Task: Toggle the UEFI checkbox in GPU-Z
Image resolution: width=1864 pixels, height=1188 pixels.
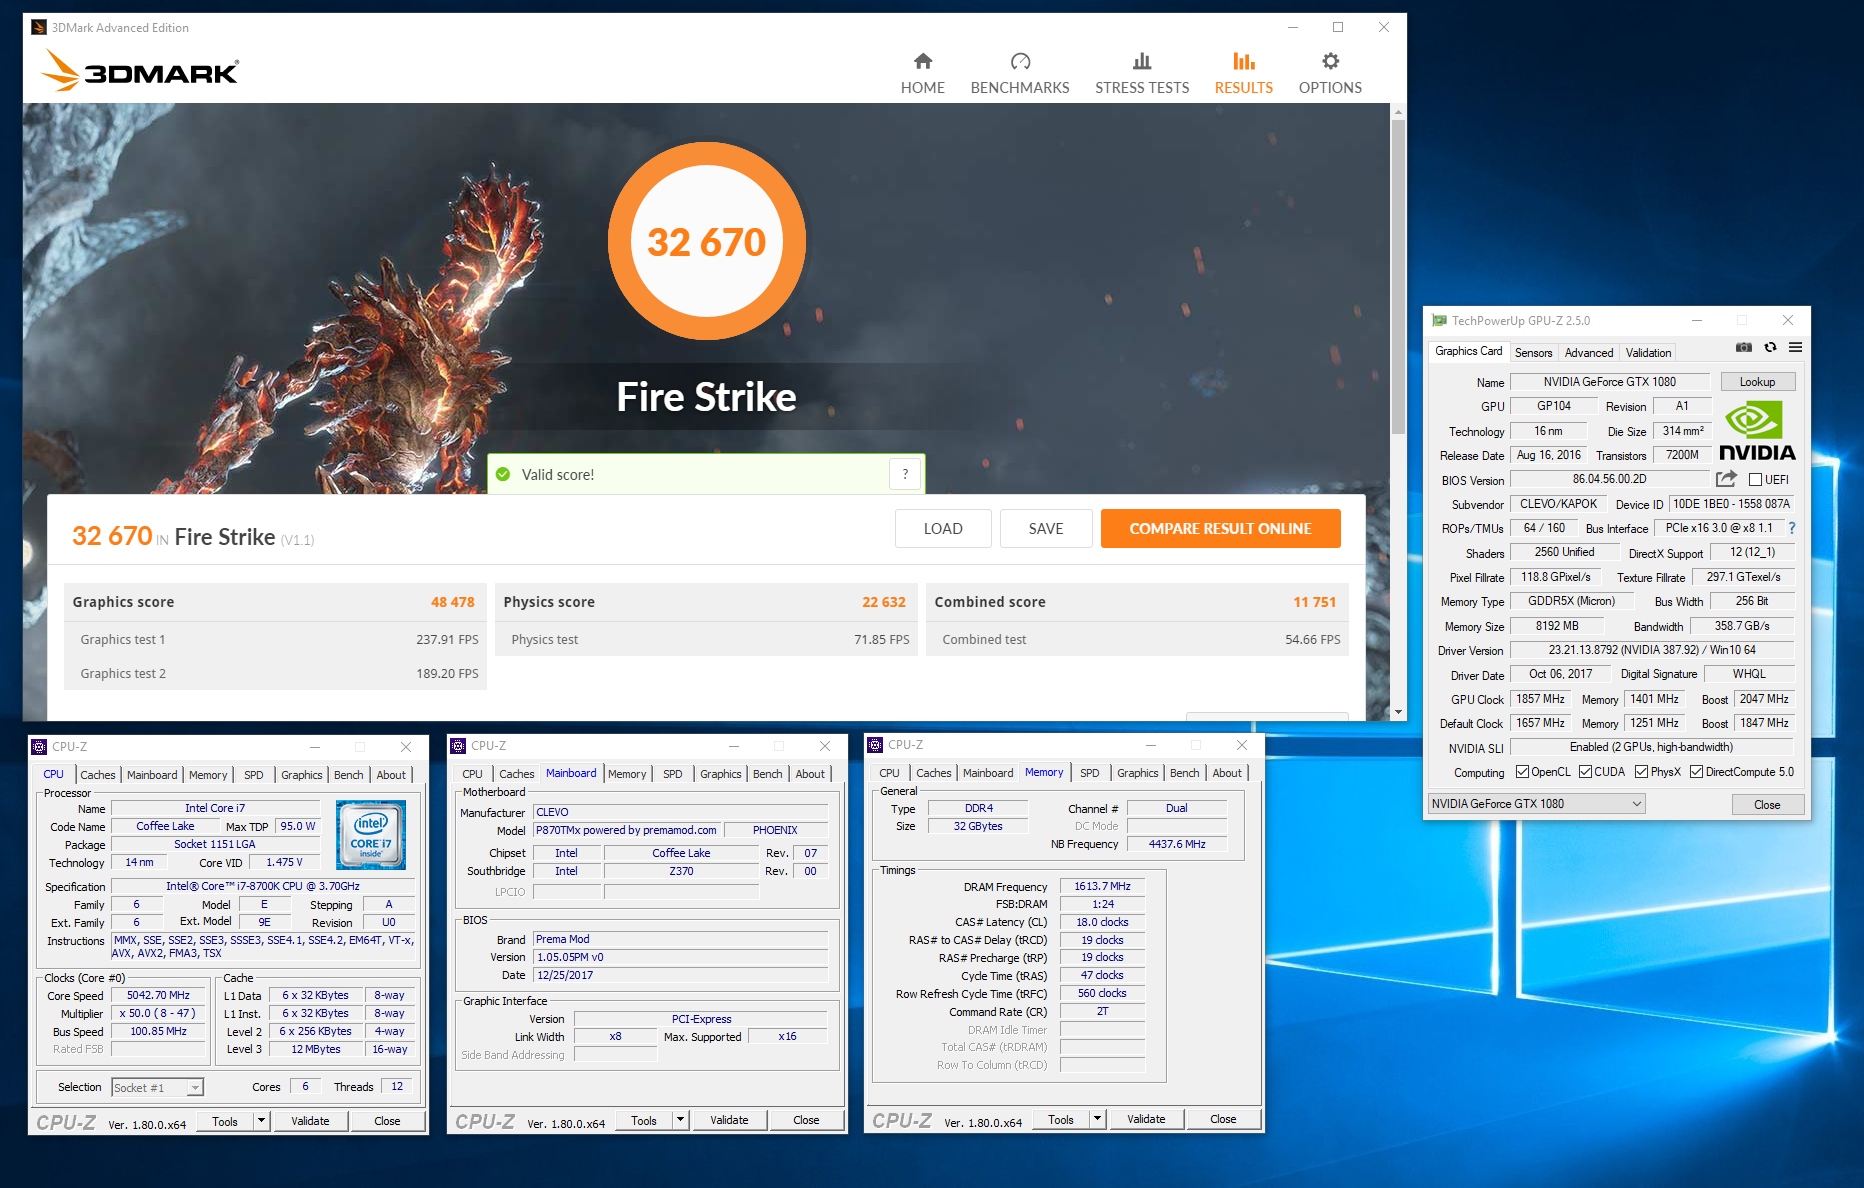Action: tap(1755, 480)
